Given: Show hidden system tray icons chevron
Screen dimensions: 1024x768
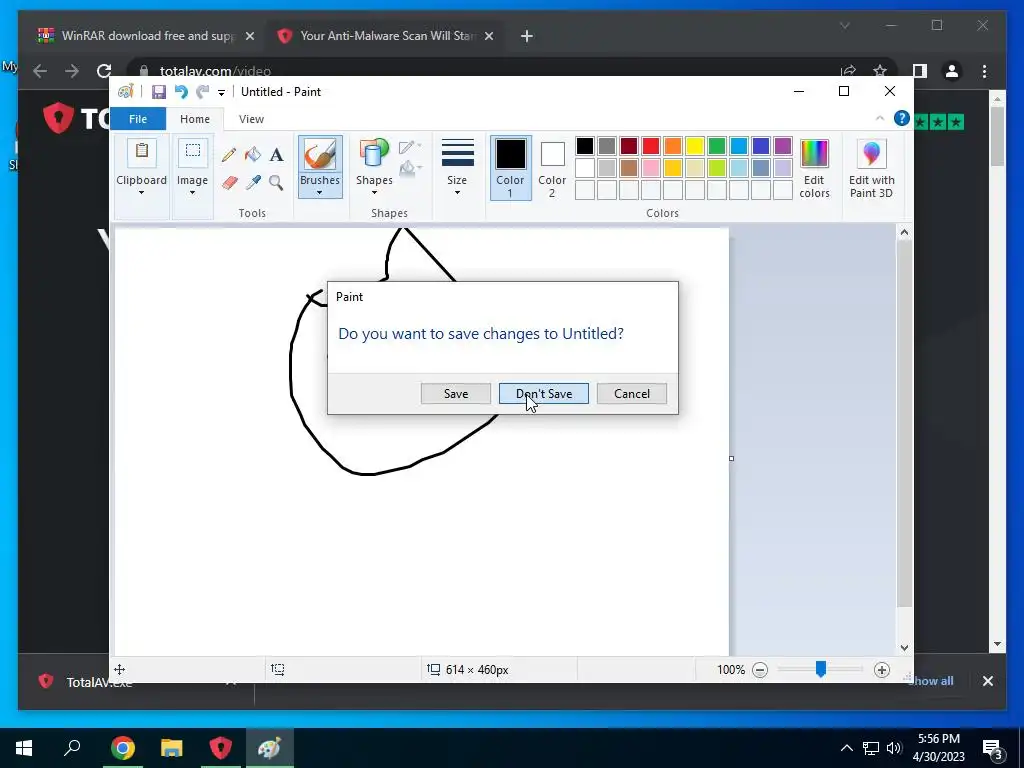Looking at the screenshot, I should [846, 748].
